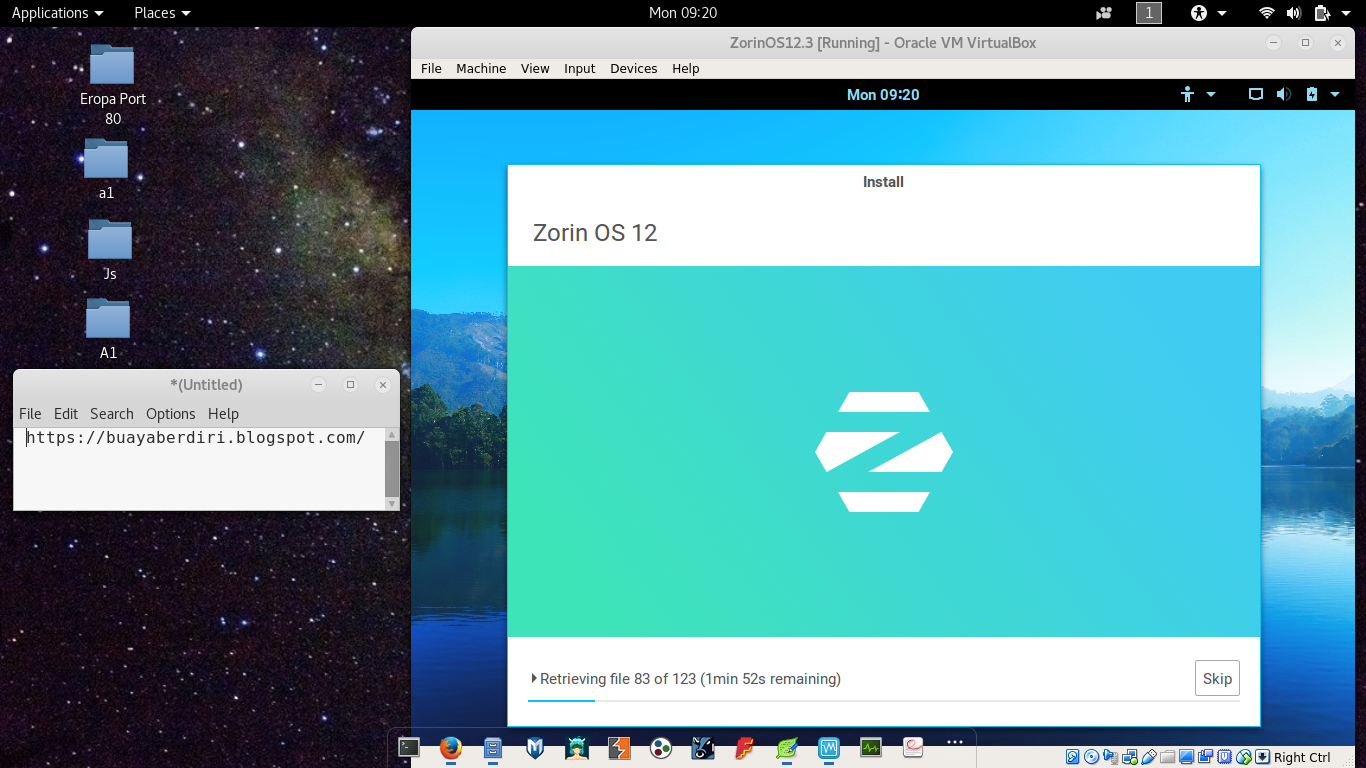Launch Firefox from the dock

pos(451,747)
